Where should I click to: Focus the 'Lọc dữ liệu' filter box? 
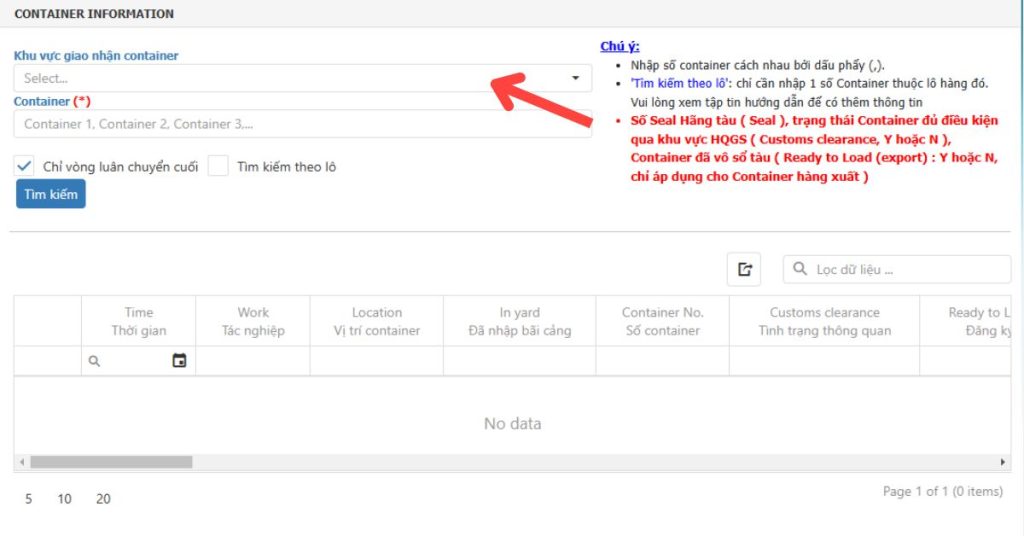tap(897, 269)
